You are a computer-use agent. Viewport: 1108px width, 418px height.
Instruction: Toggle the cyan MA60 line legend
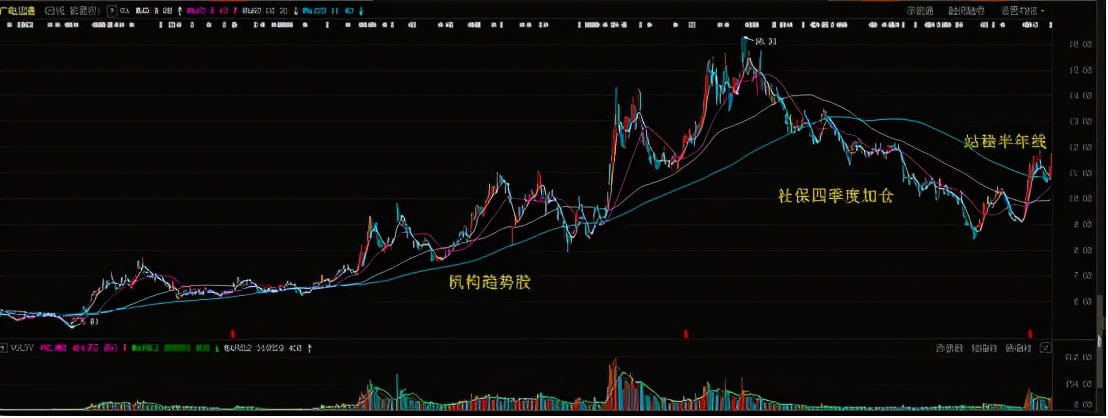[312, 10]
